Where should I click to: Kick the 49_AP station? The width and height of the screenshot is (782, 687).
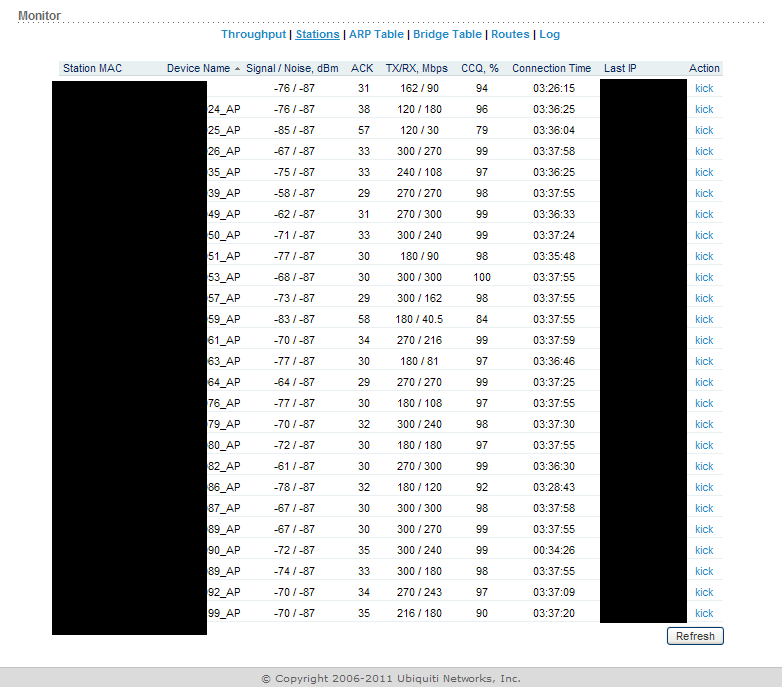(704, 214)
